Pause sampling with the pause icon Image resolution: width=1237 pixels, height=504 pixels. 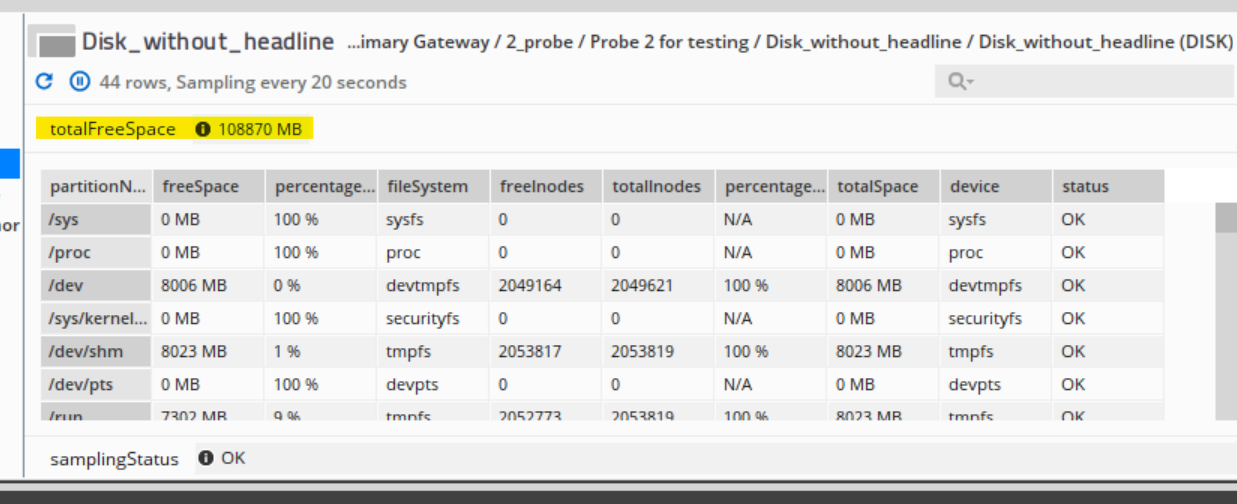tap(79, 81)
